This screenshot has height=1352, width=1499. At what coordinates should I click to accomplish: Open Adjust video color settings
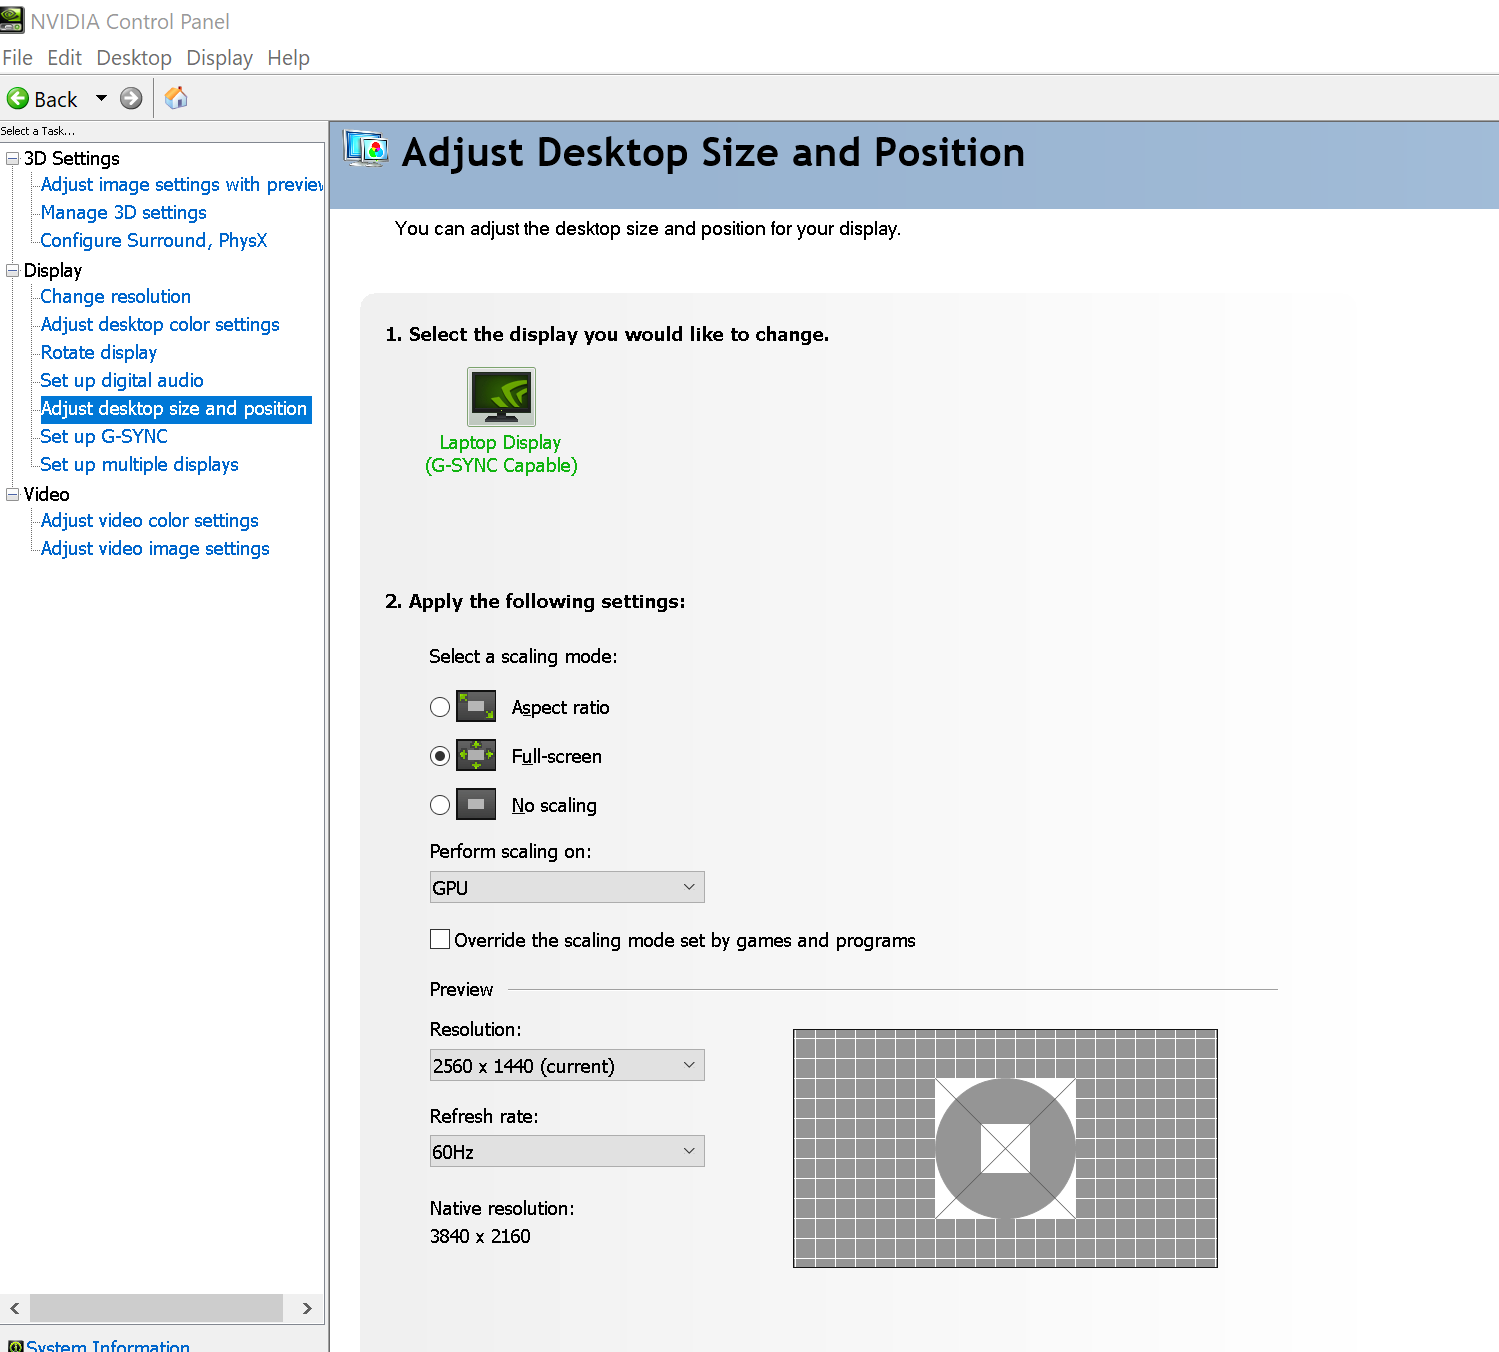coord(149,521)
